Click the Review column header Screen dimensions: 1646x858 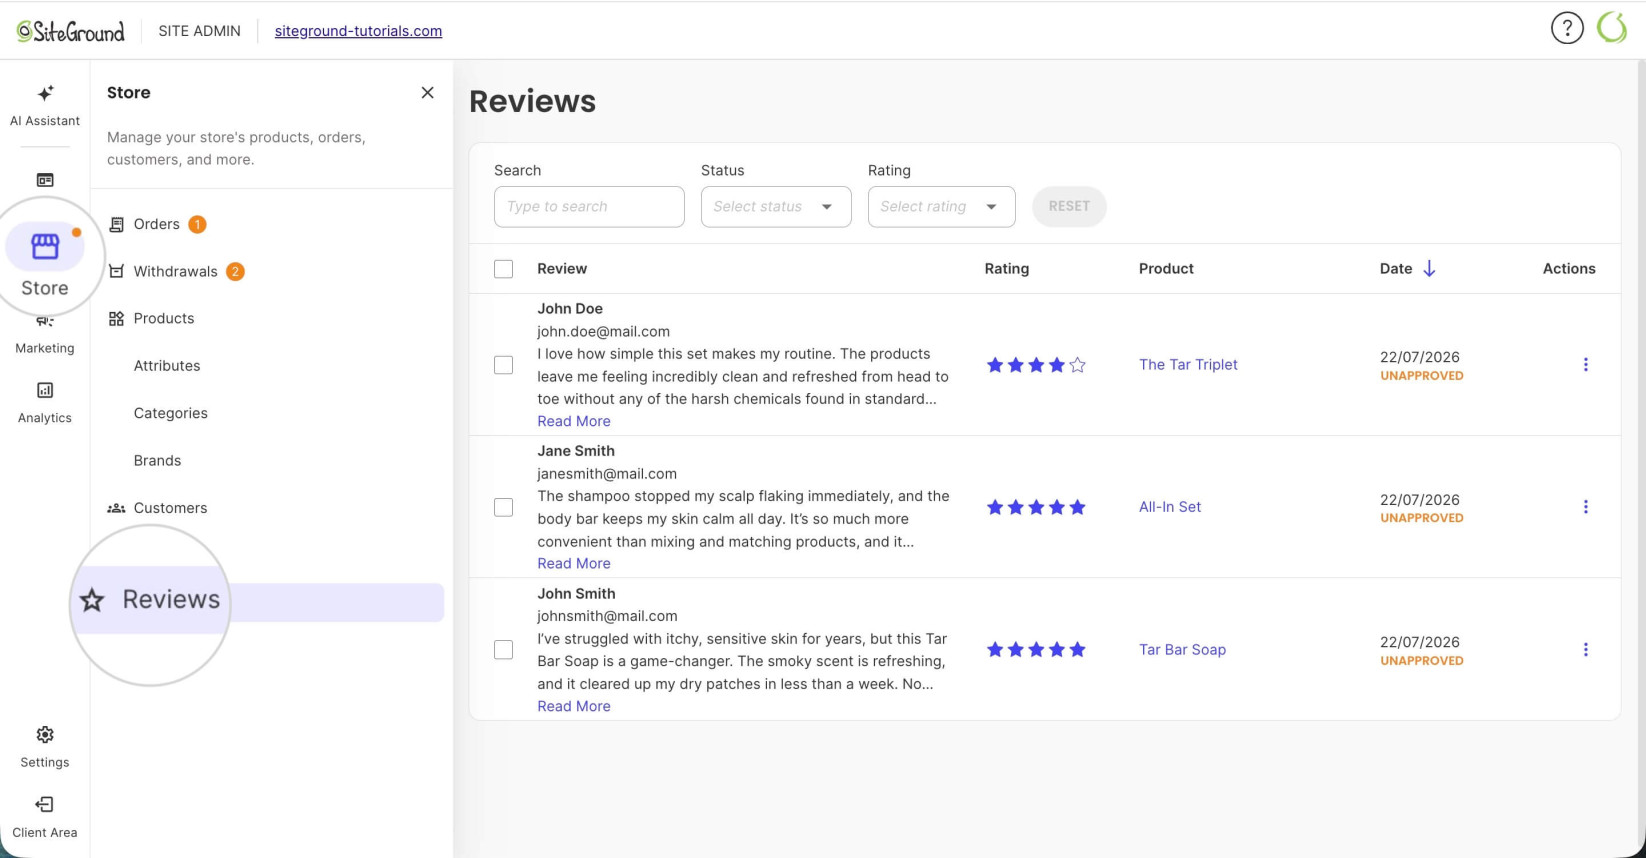click(x=562, y=269)
